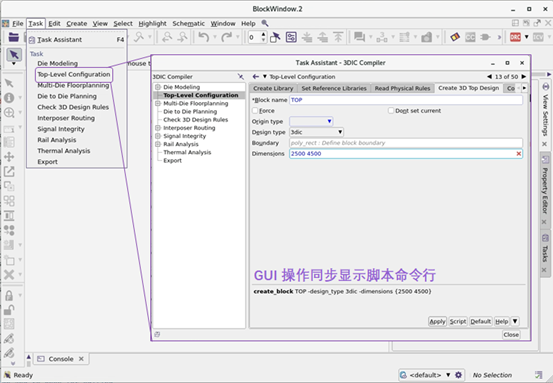This screenshot has width=553, height=383.
Task: Click the magnifier zoom tool in left sidebar
Action: (9, 113)
